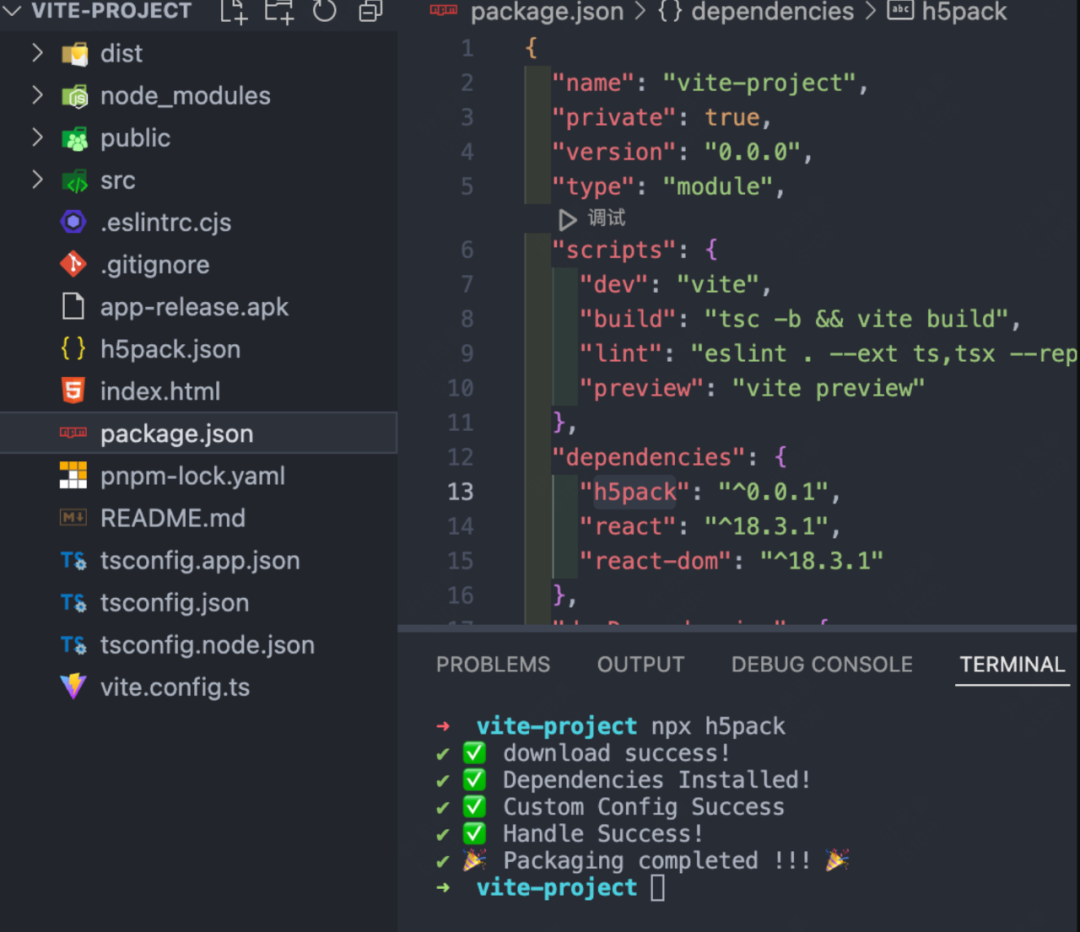Click "Packaging completed !!!" terminal line

[x=656, y=860]
